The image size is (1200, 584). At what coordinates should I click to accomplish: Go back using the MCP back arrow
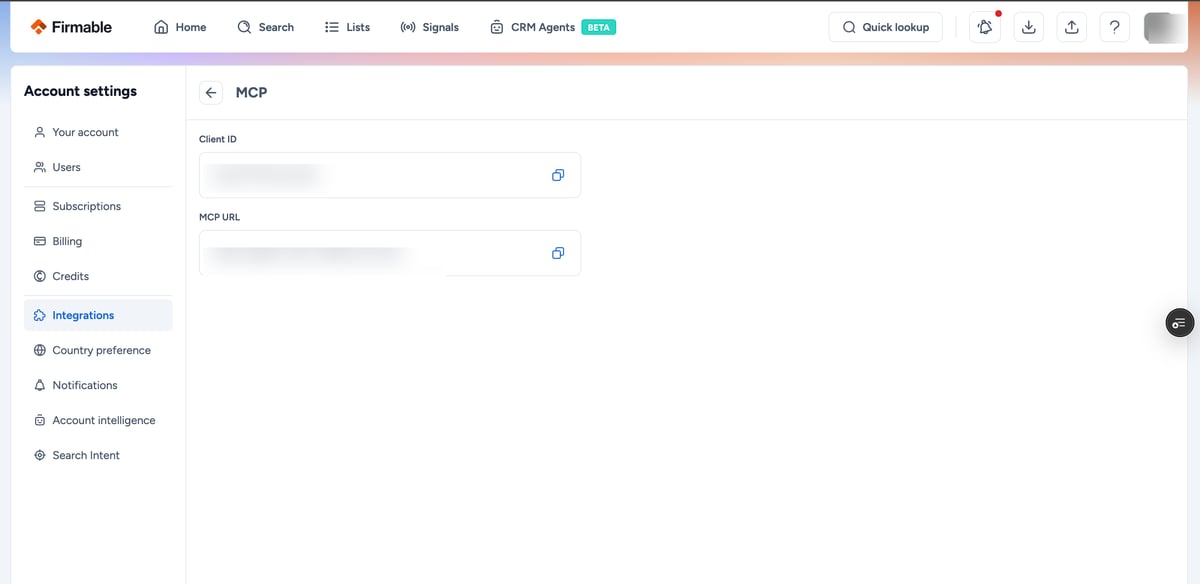click(210, 92)
